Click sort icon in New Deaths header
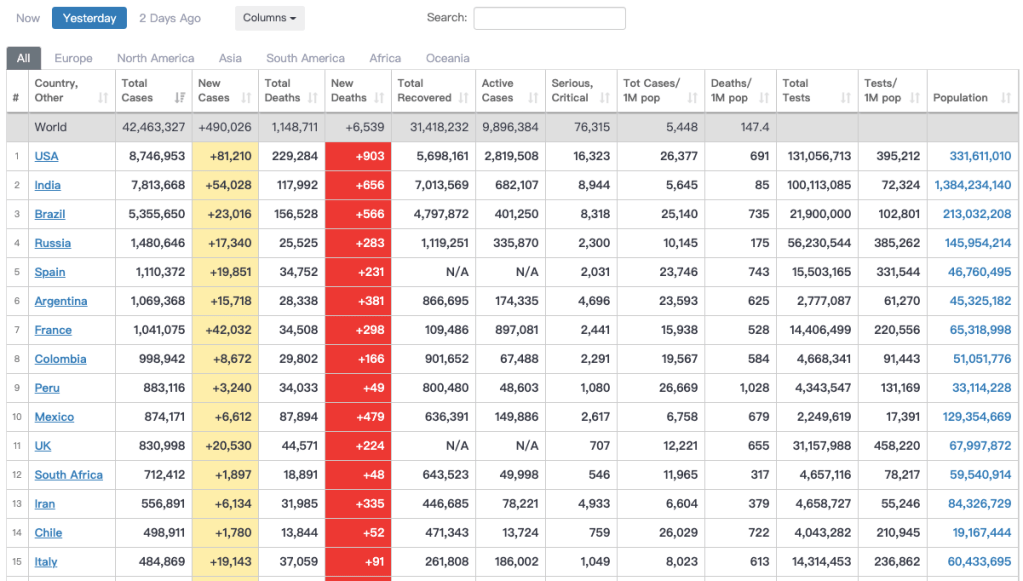Screen dimensions: 1023x581 click(x=381, y=98)
